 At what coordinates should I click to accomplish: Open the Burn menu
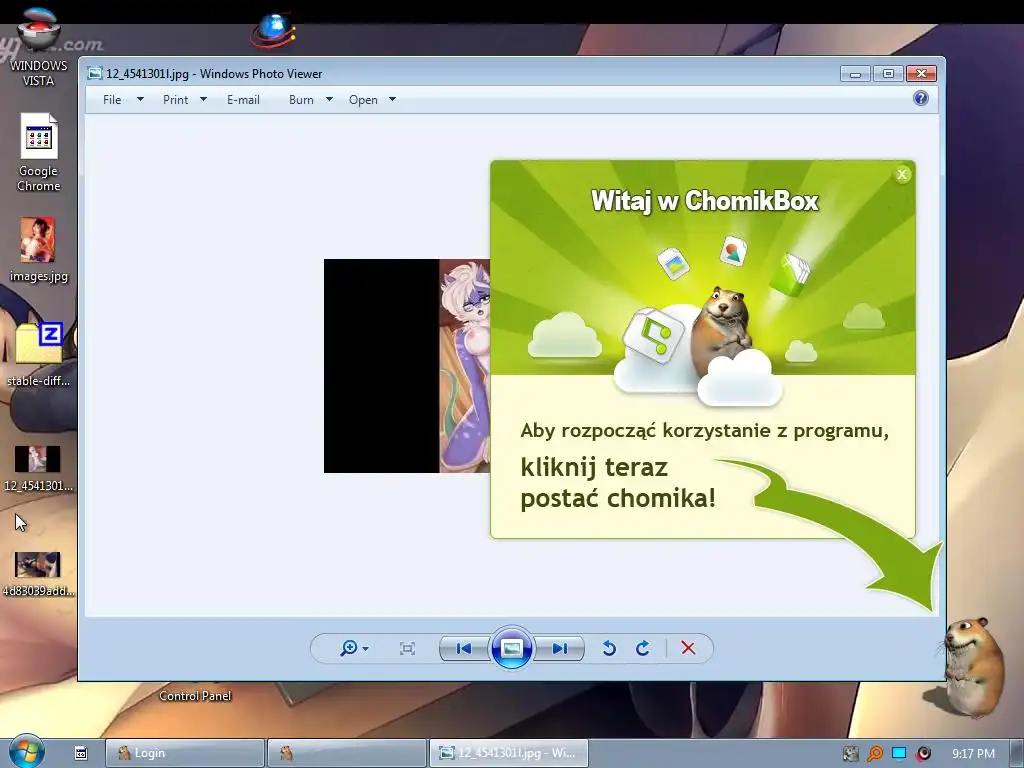[301, 100]
